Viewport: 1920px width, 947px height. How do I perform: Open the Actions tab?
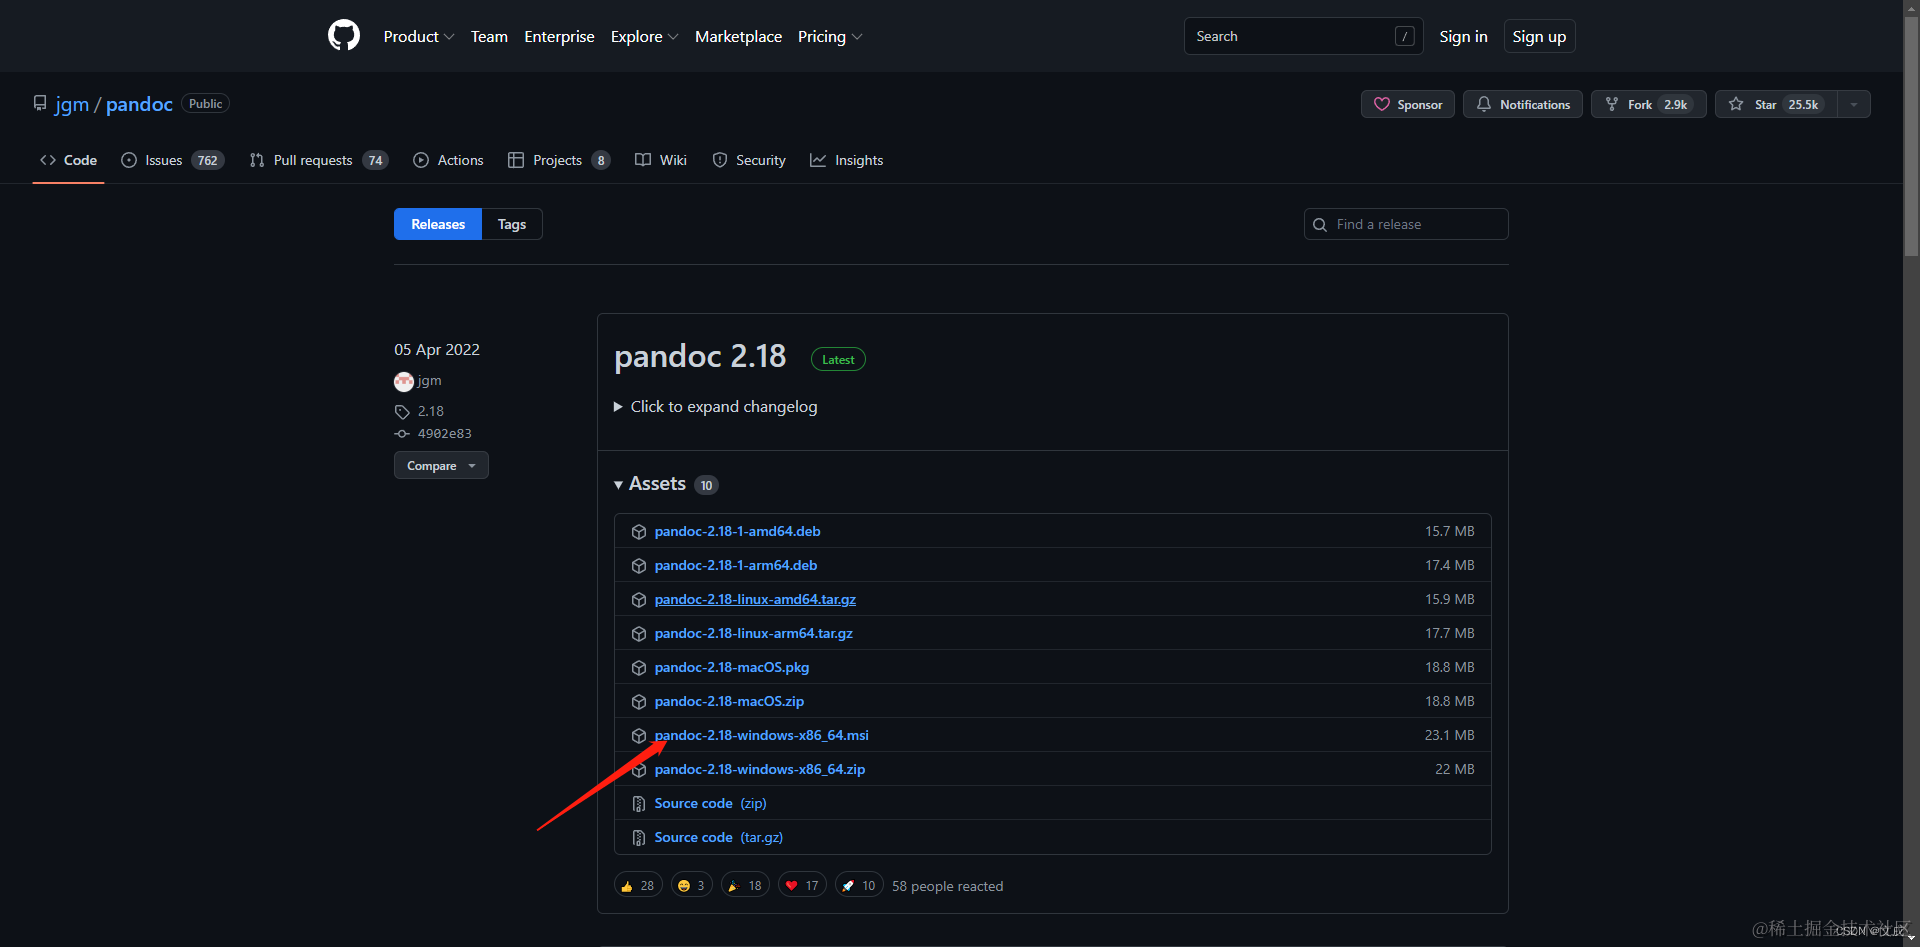(x=449, y=160)
